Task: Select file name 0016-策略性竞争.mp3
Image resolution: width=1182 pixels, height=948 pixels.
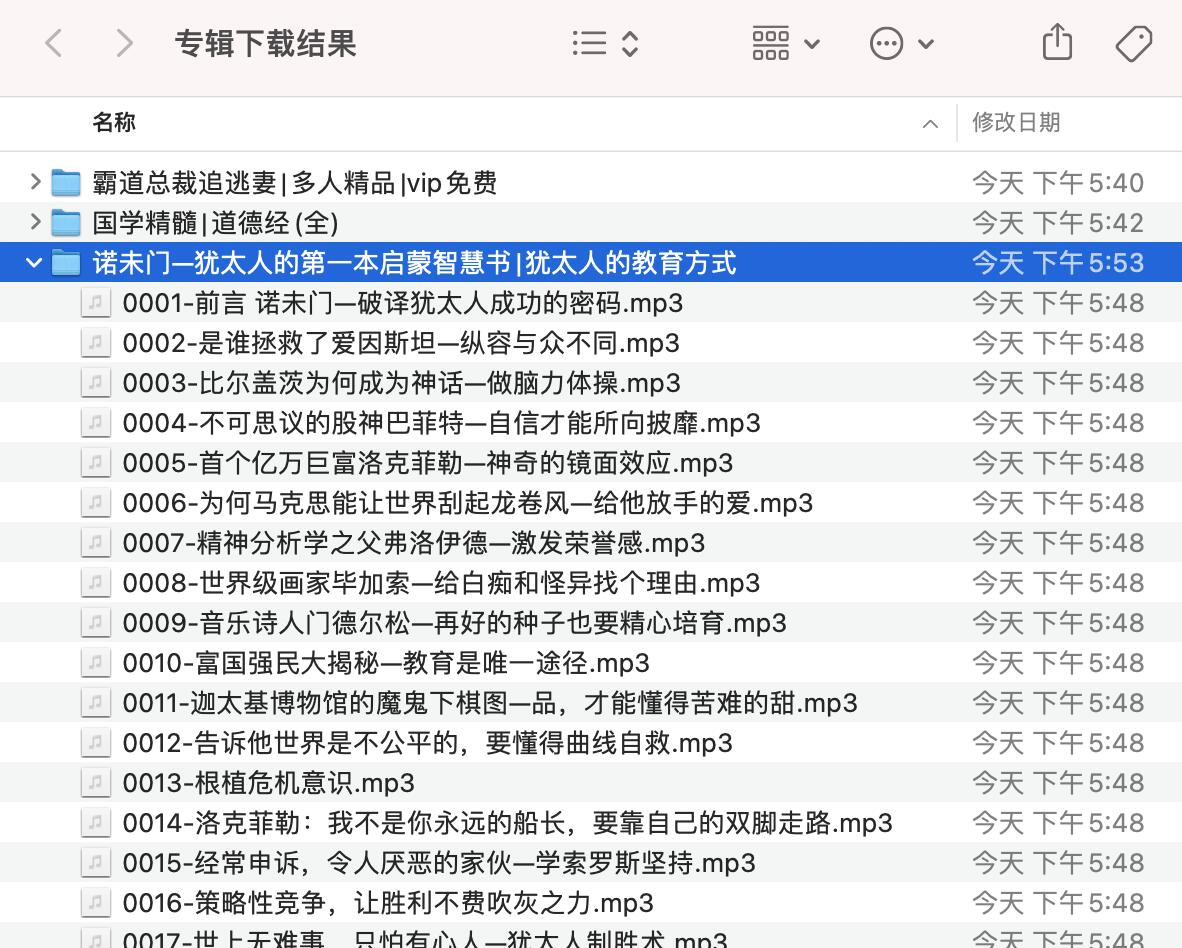Action: pyautogui.click(x=388, y=902)
